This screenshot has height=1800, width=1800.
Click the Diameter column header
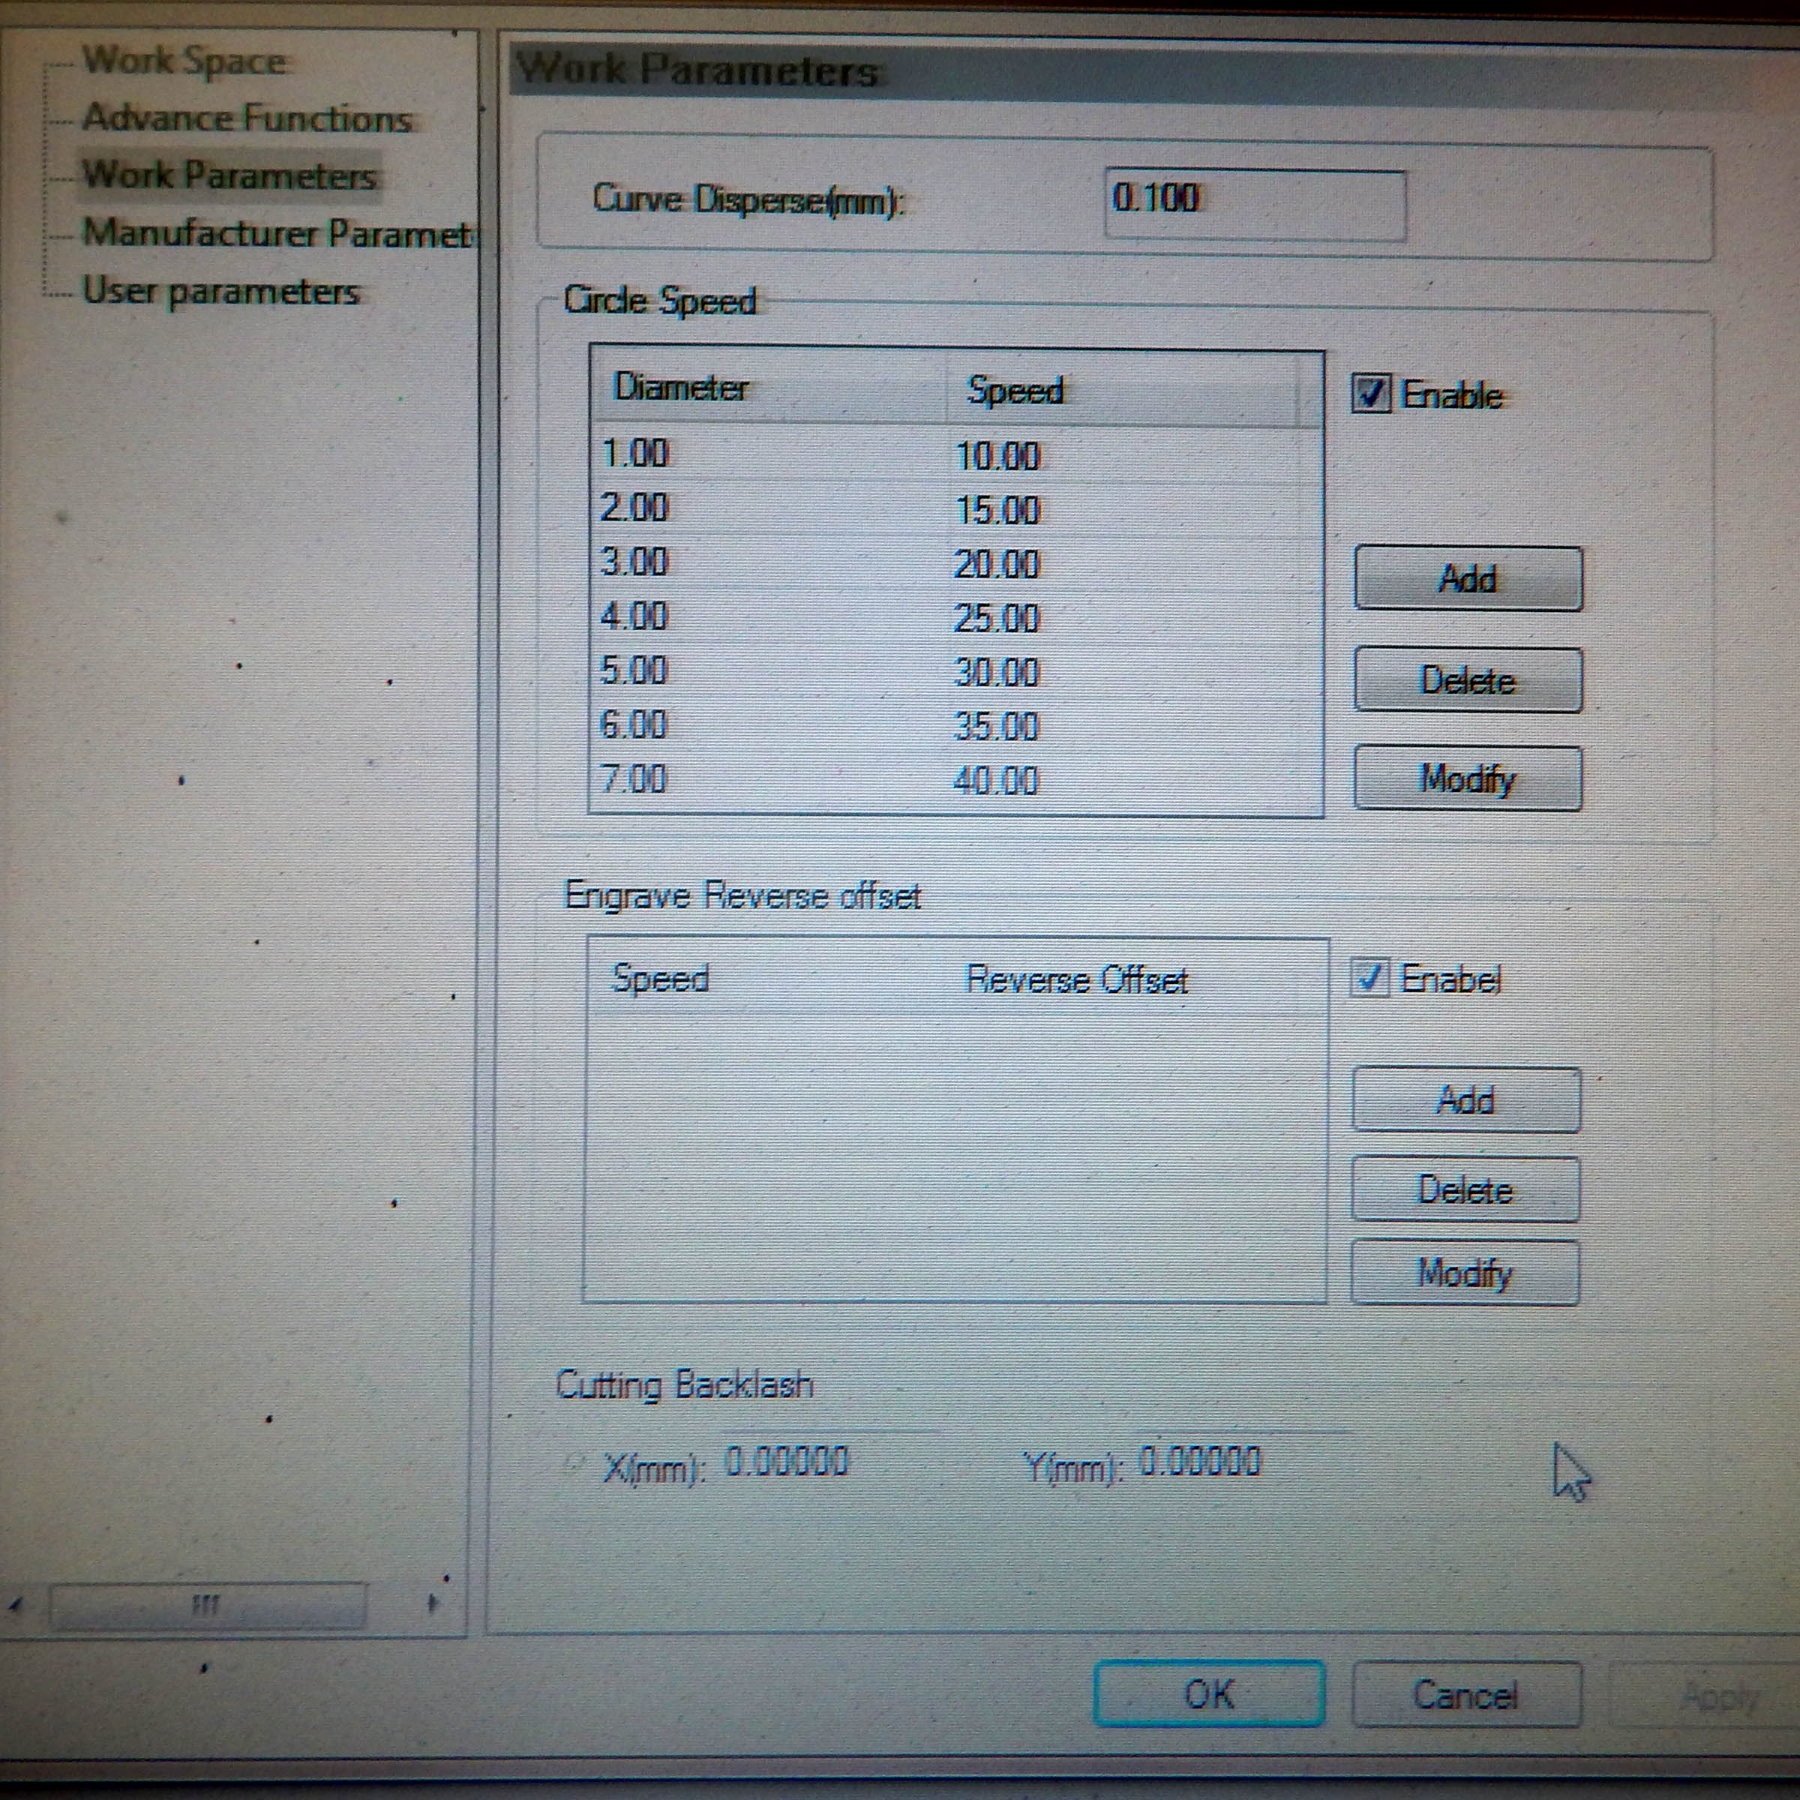click(680, 388)
